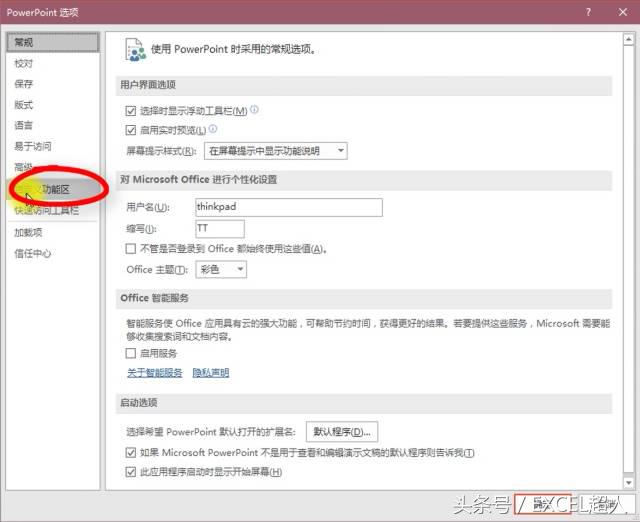640x522 pixels.
Task: Enable the 启用服务 checkbox
Action: pos(131,353)
